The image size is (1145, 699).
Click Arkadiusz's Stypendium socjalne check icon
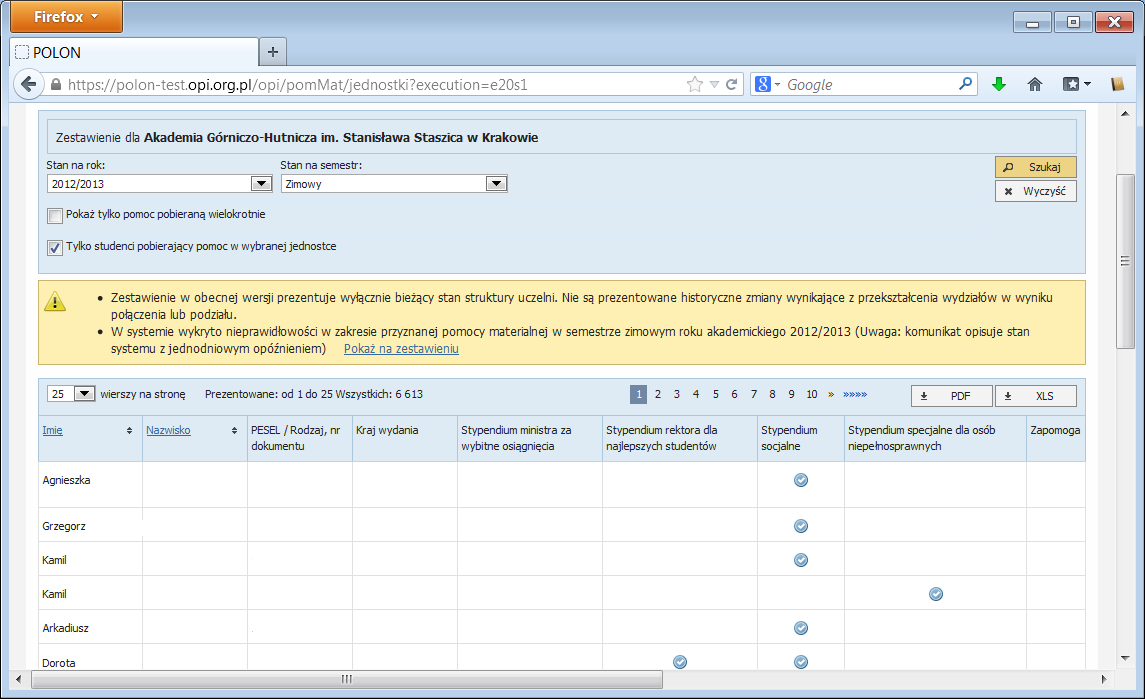click(801, 628)
